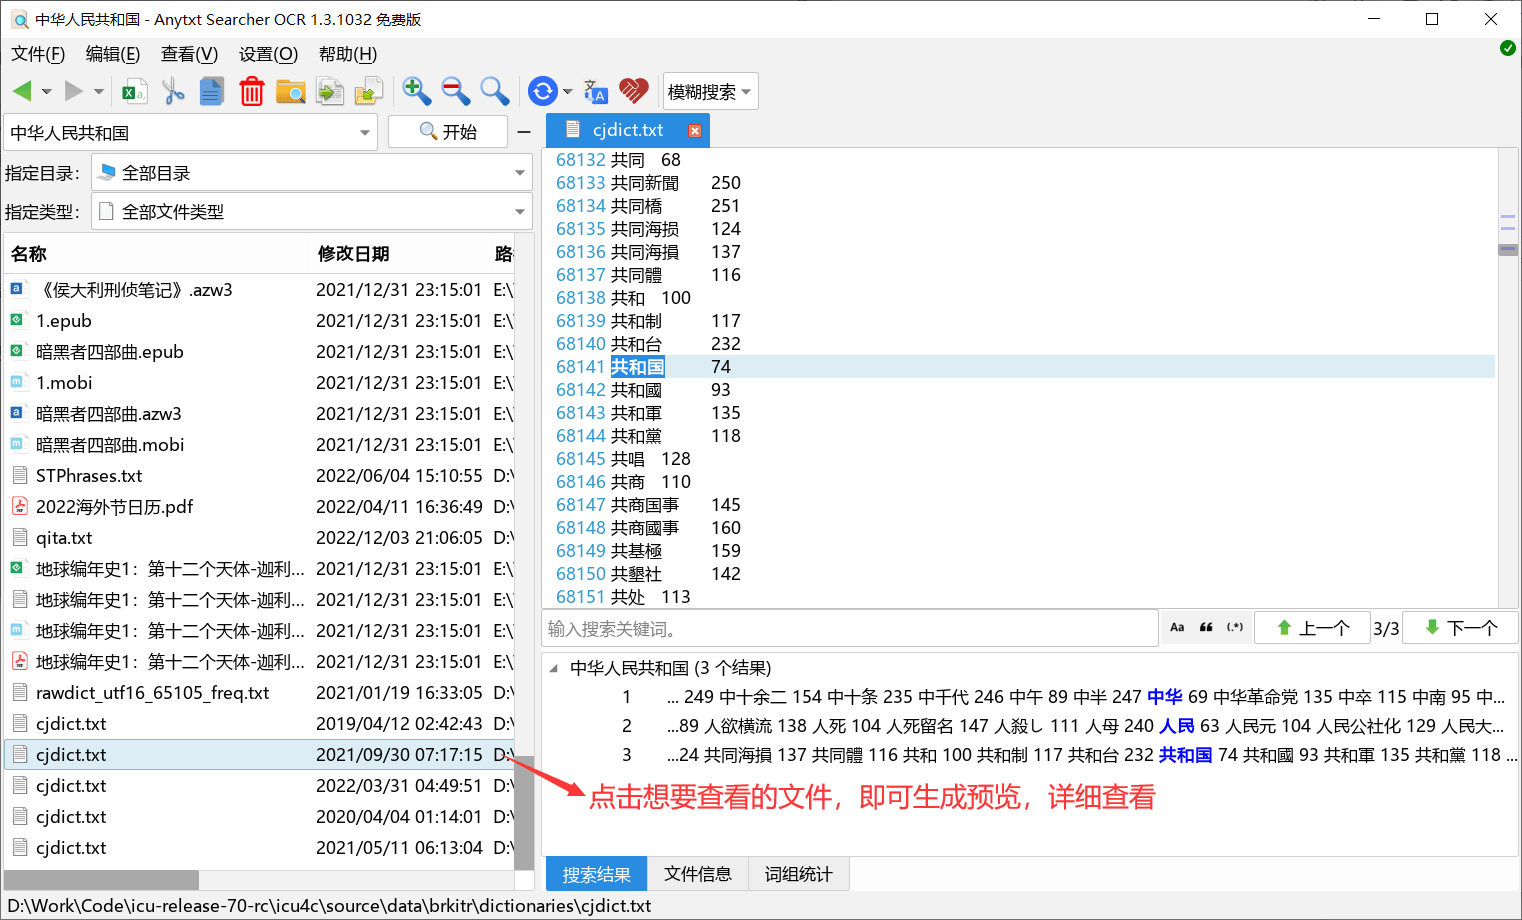1522x920 pixels.
Task: Expand the search history dropdown arrow
Action: tap(365, 132)
